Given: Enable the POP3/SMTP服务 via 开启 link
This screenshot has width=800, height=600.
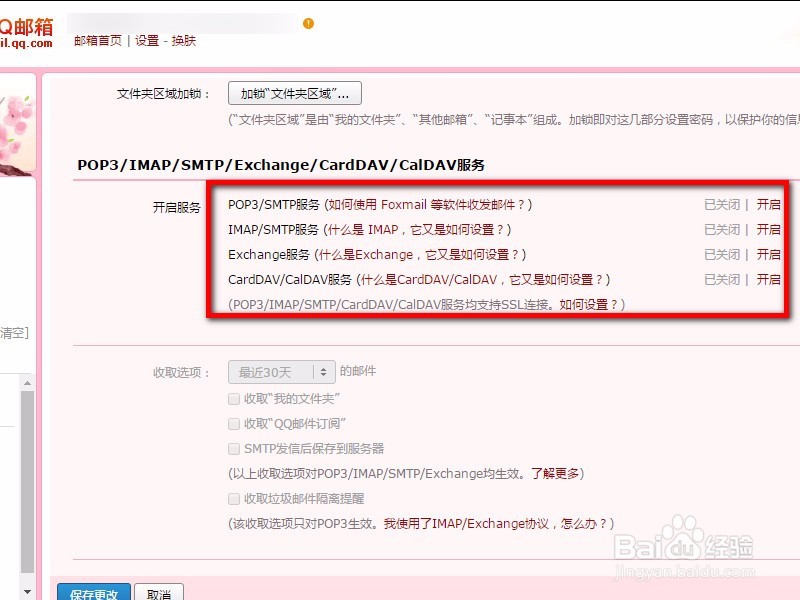Looking at the screenshot, I should click(768, 205).
